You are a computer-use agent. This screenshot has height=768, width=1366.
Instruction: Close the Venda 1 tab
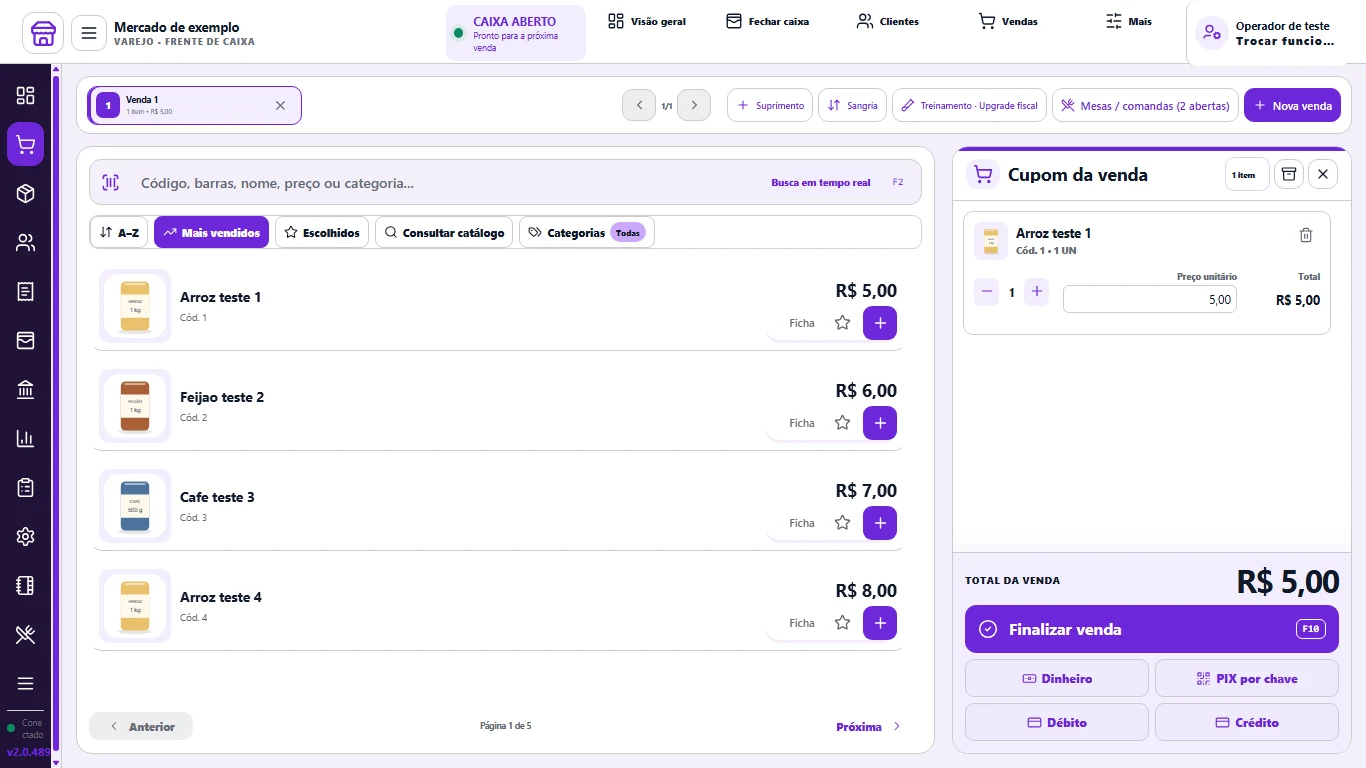click(280, 105)
